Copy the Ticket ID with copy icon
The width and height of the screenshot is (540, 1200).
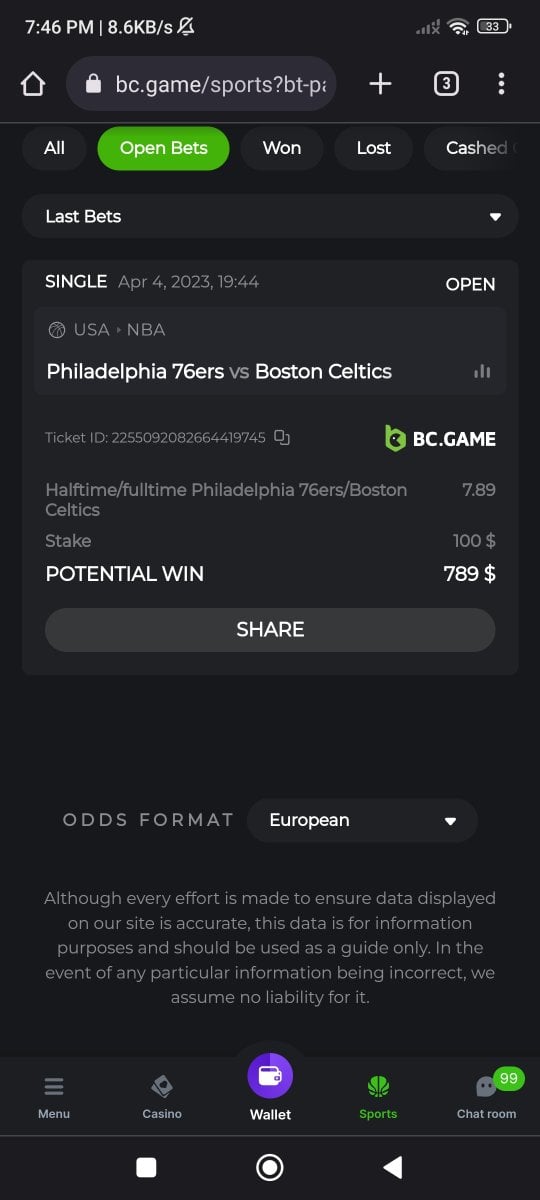[282, 437]
